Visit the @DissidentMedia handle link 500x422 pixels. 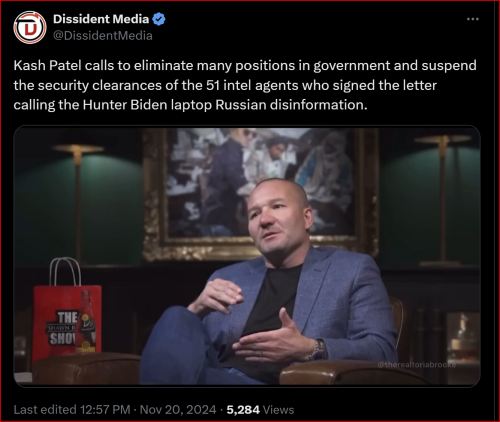pos(103,36)
